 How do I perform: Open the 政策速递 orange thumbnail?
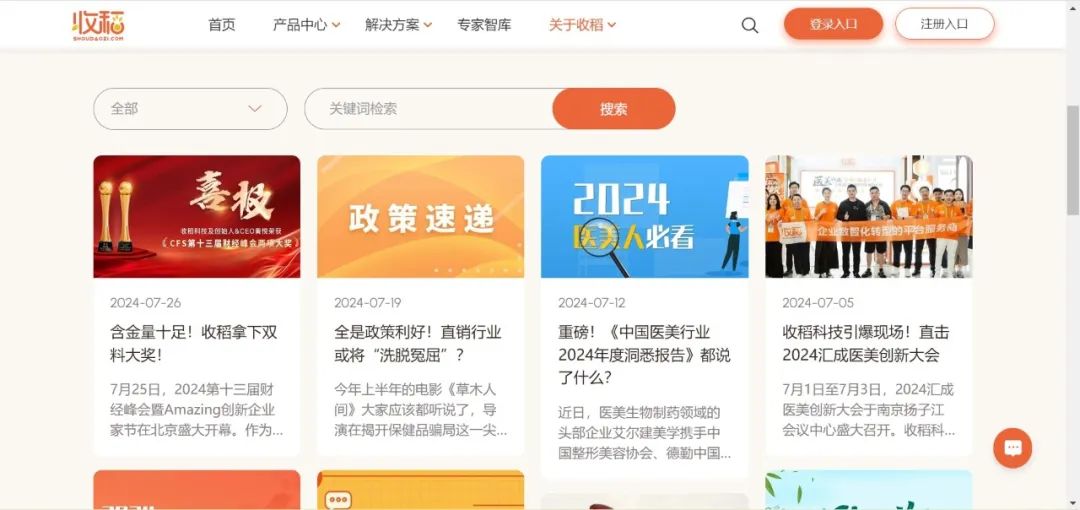(421, 216)
